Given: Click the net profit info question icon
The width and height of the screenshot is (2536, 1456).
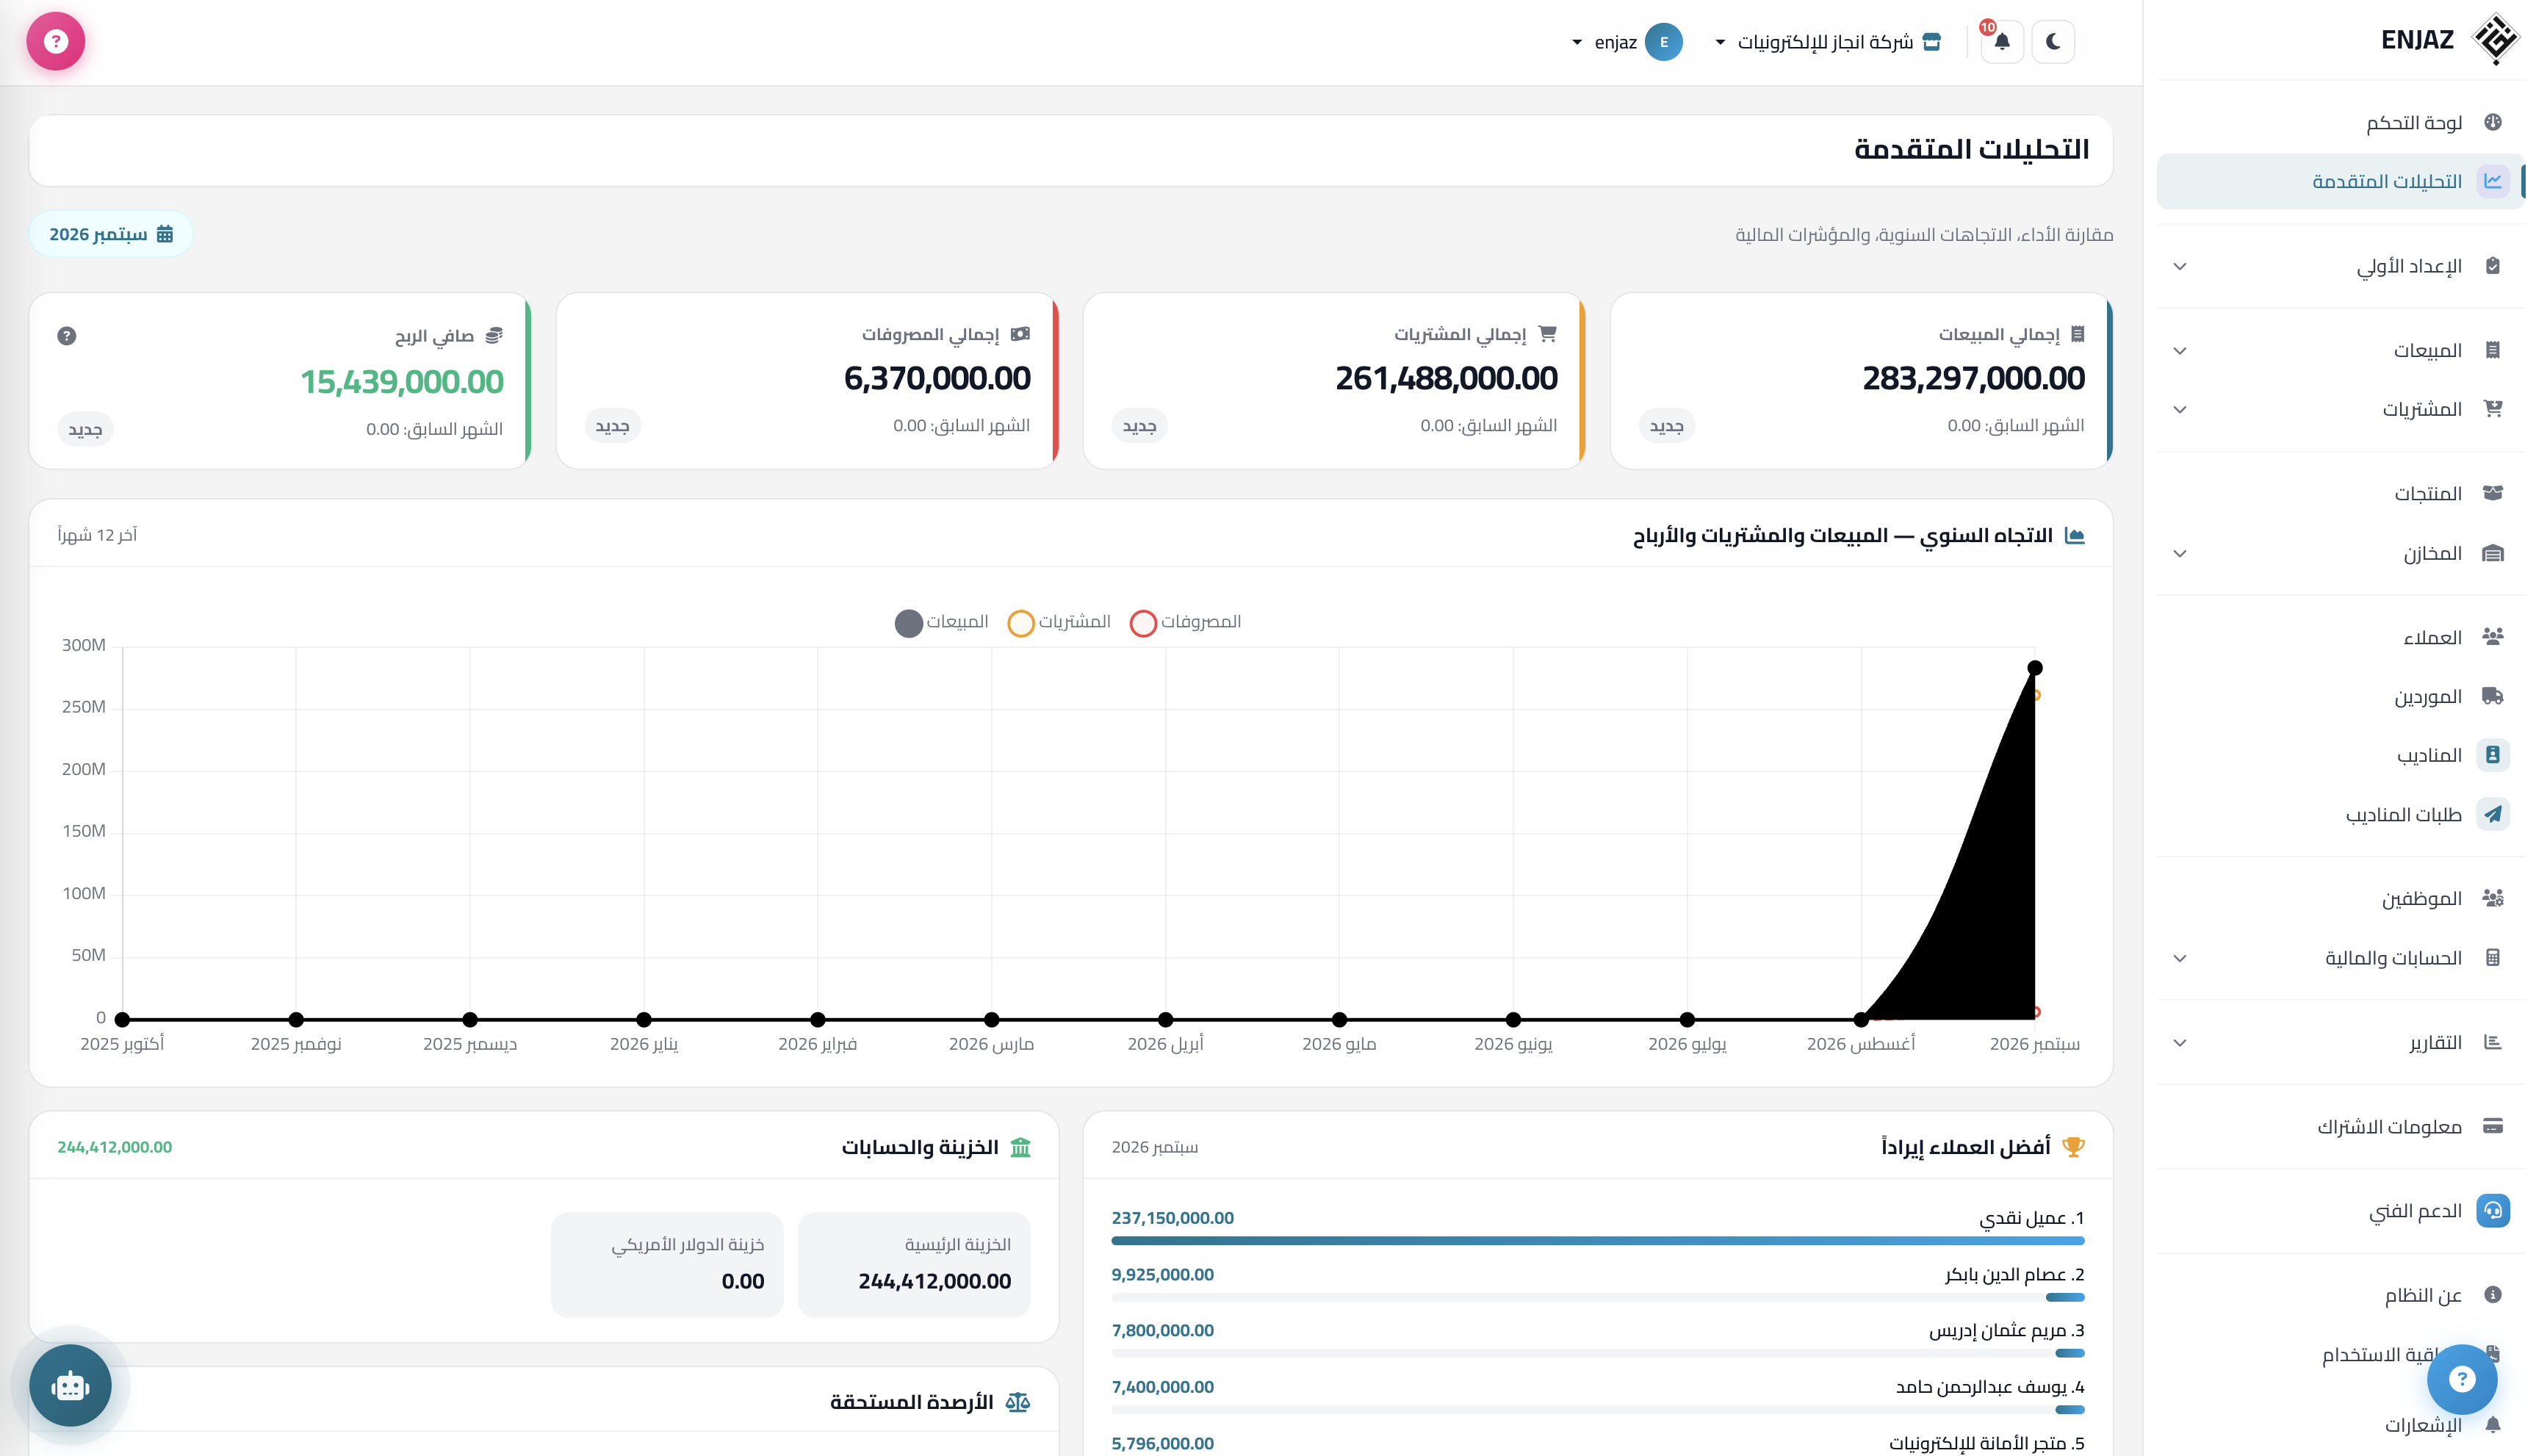Looking at the screenshot, I should (67, 336).
